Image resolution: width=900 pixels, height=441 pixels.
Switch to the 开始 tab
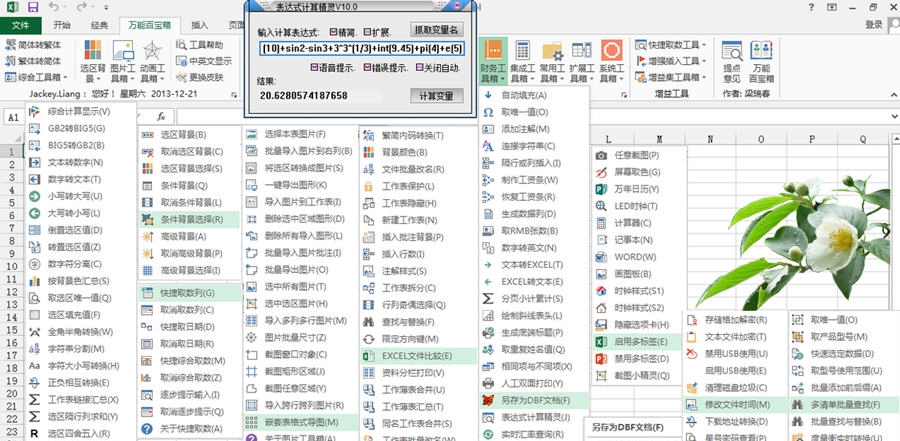[62, 25]
